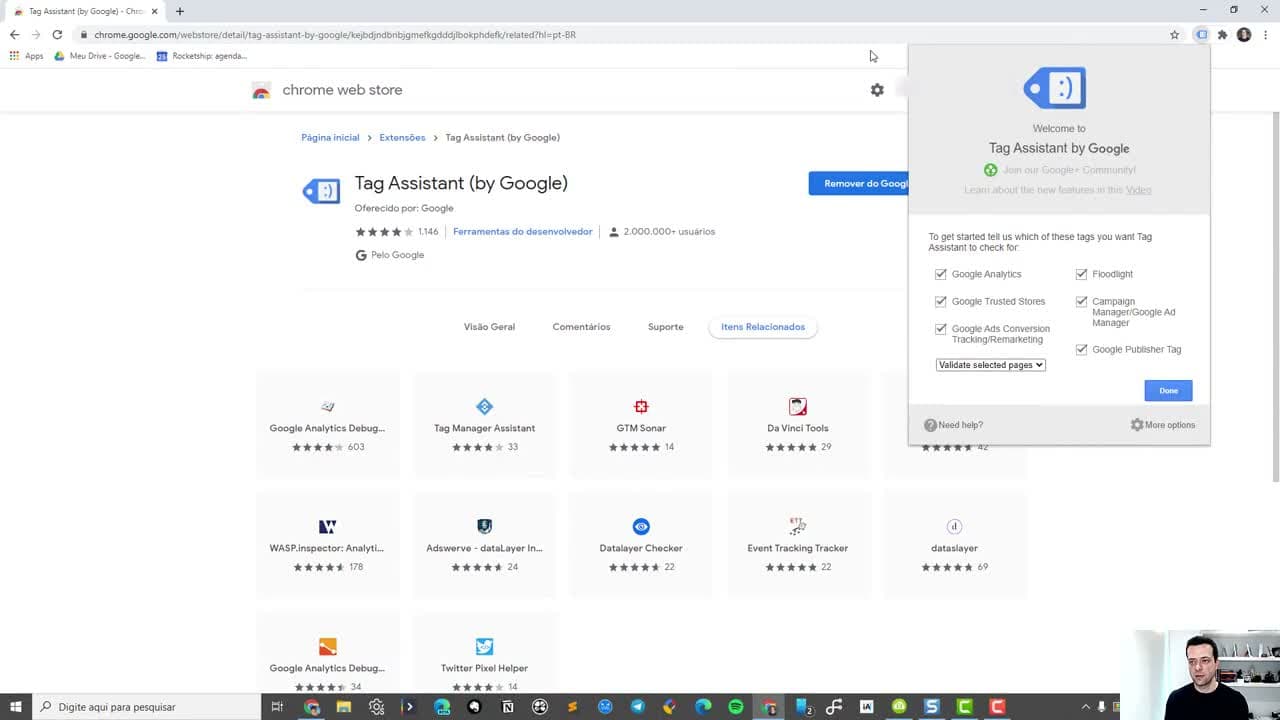The width and height of the screenshot is (1280, 720).
Task: Uncheck Campaign Manager/Google Ad Manager checkbox
Action: (x=1081, y=301)
